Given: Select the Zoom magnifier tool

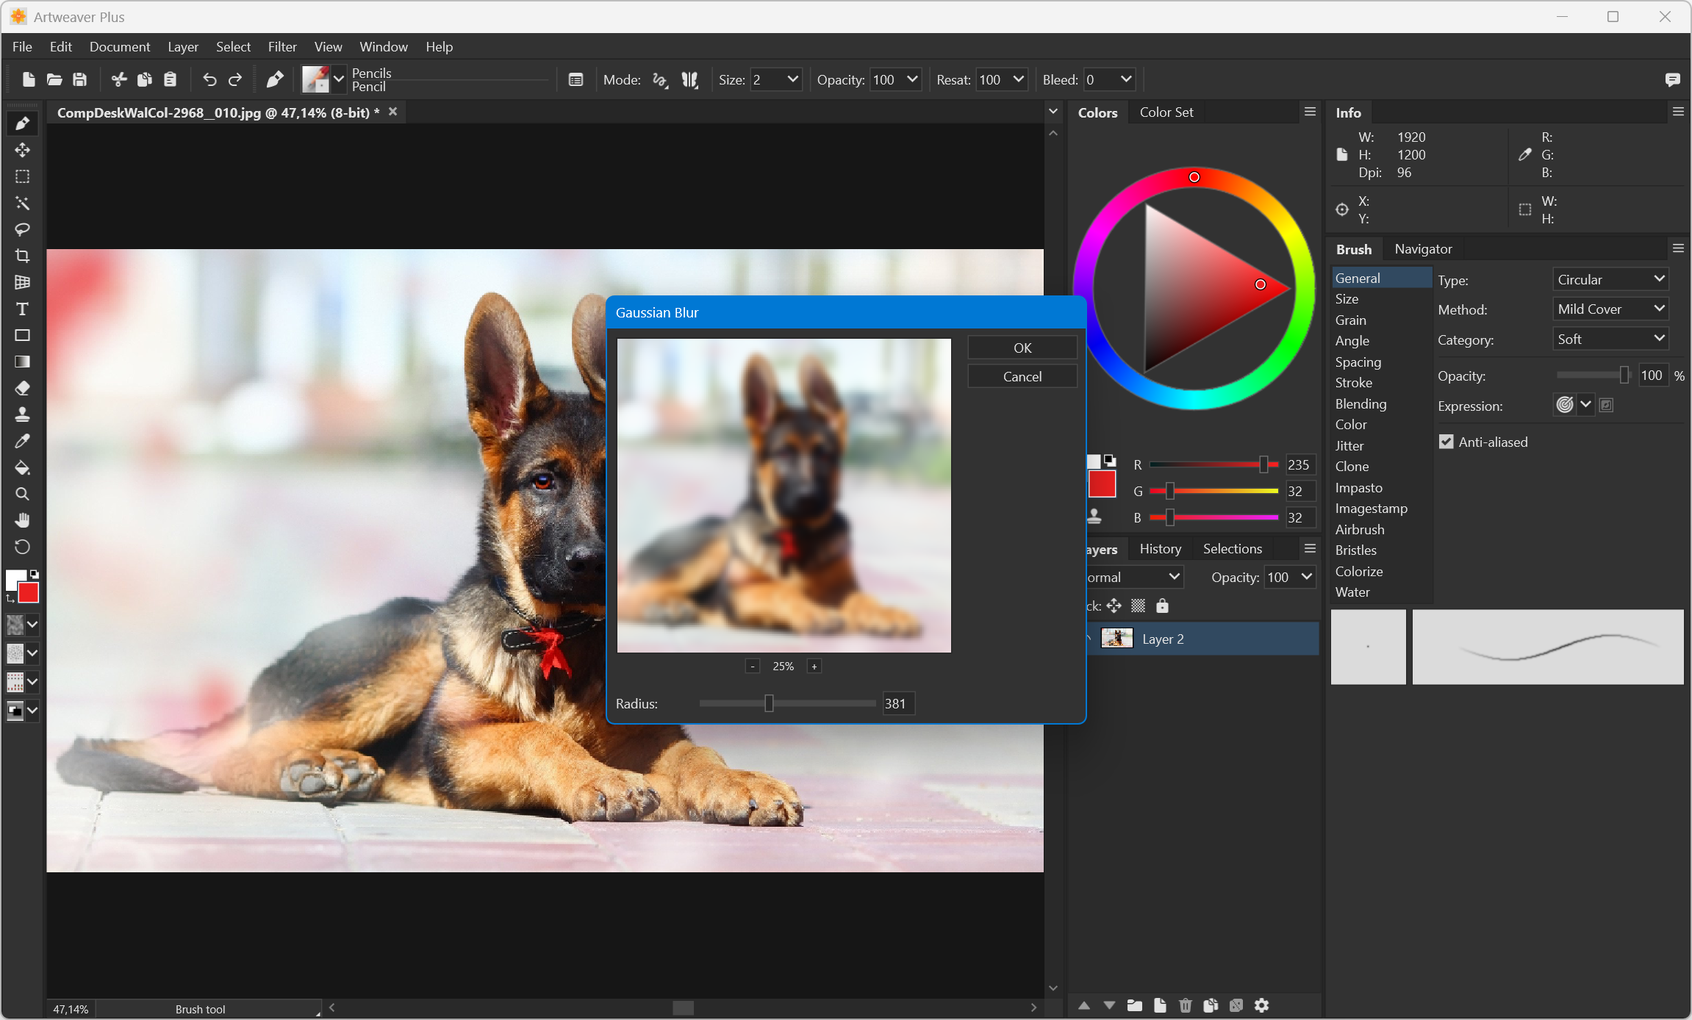Looking at the screenshot, I should click(x=22, y=494).
